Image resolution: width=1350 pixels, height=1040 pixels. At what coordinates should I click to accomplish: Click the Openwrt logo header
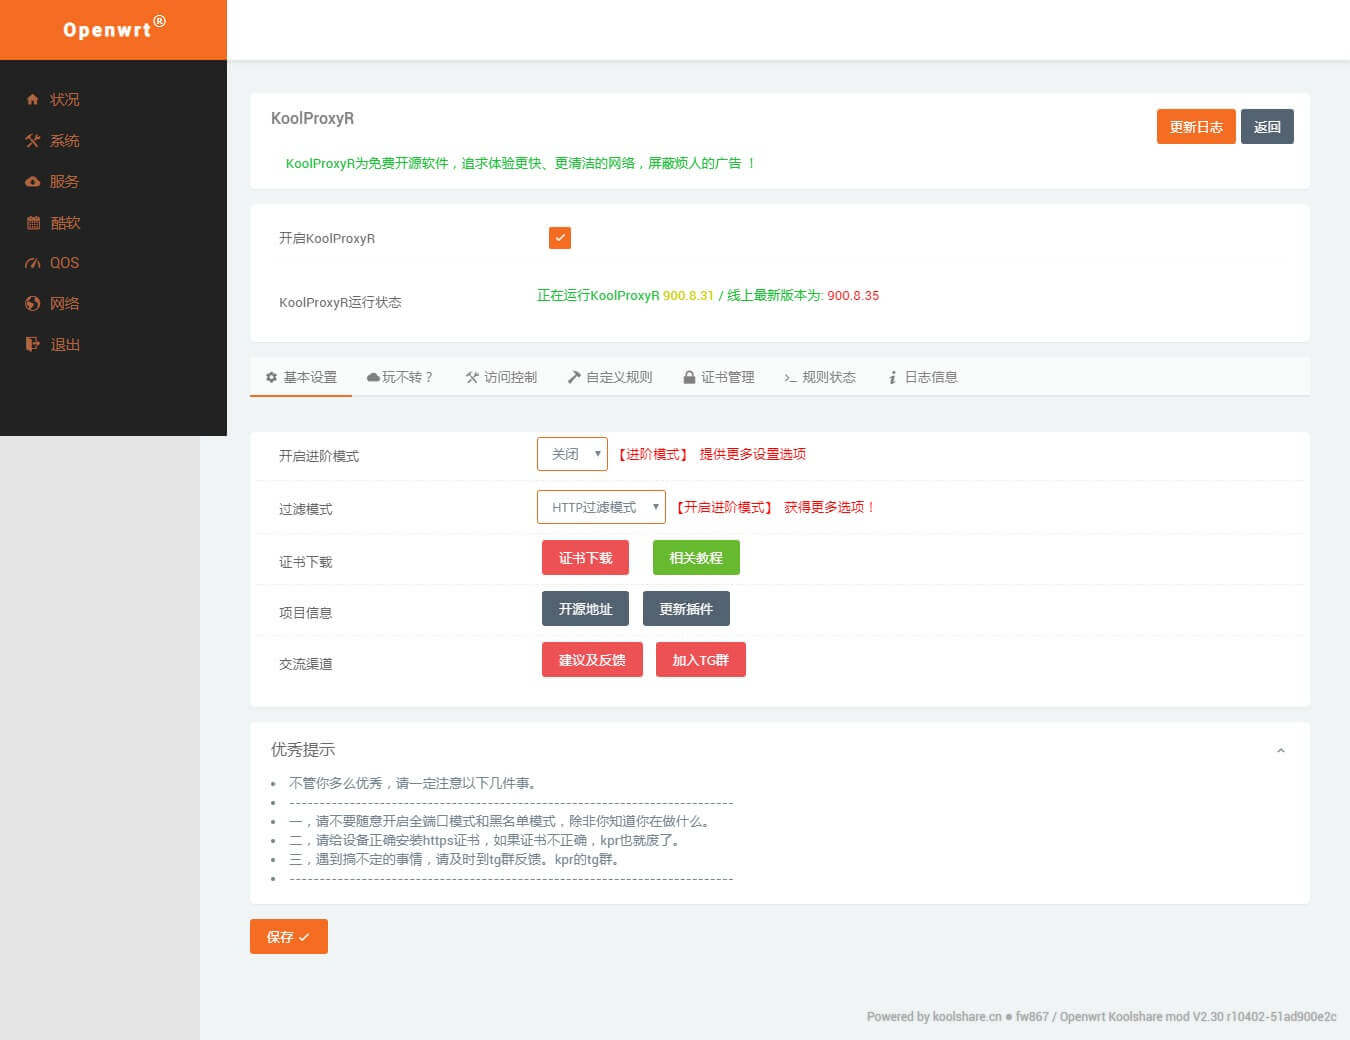pyautogui.click(x=114, y=30)
